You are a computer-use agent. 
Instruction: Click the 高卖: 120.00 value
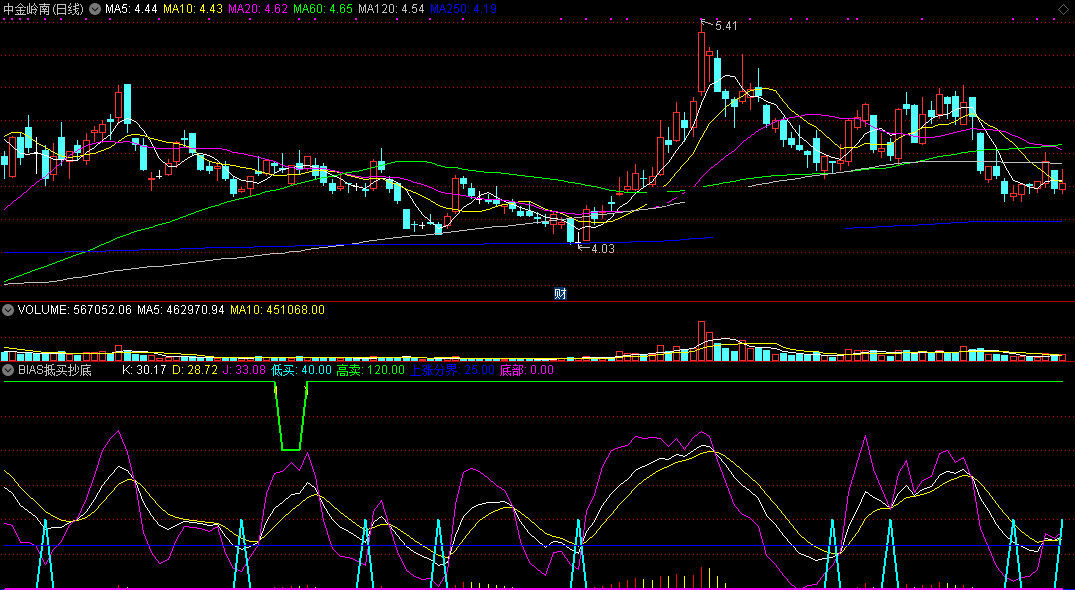tap(370, 370)
